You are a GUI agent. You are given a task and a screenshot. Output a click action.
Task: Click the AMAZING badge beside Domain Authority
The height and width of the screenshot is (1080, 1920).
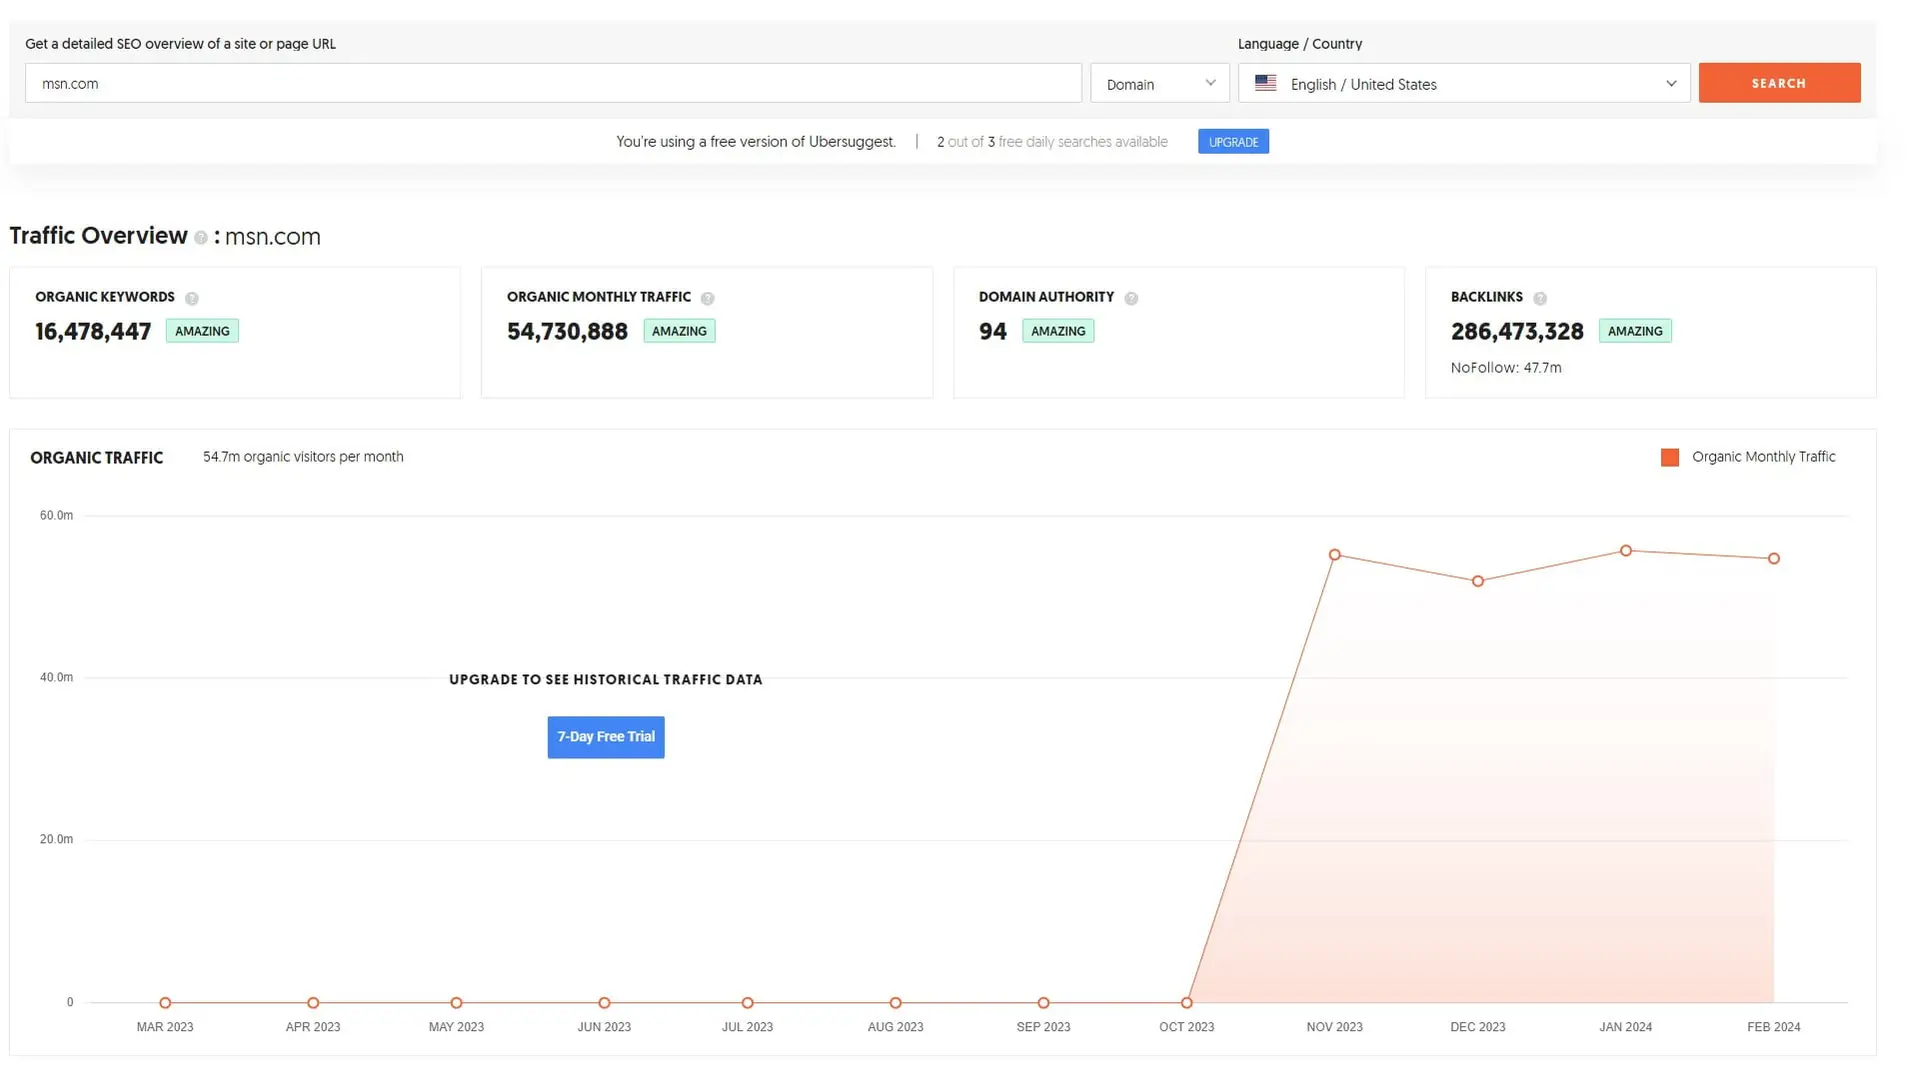(x=1058, y=331)
